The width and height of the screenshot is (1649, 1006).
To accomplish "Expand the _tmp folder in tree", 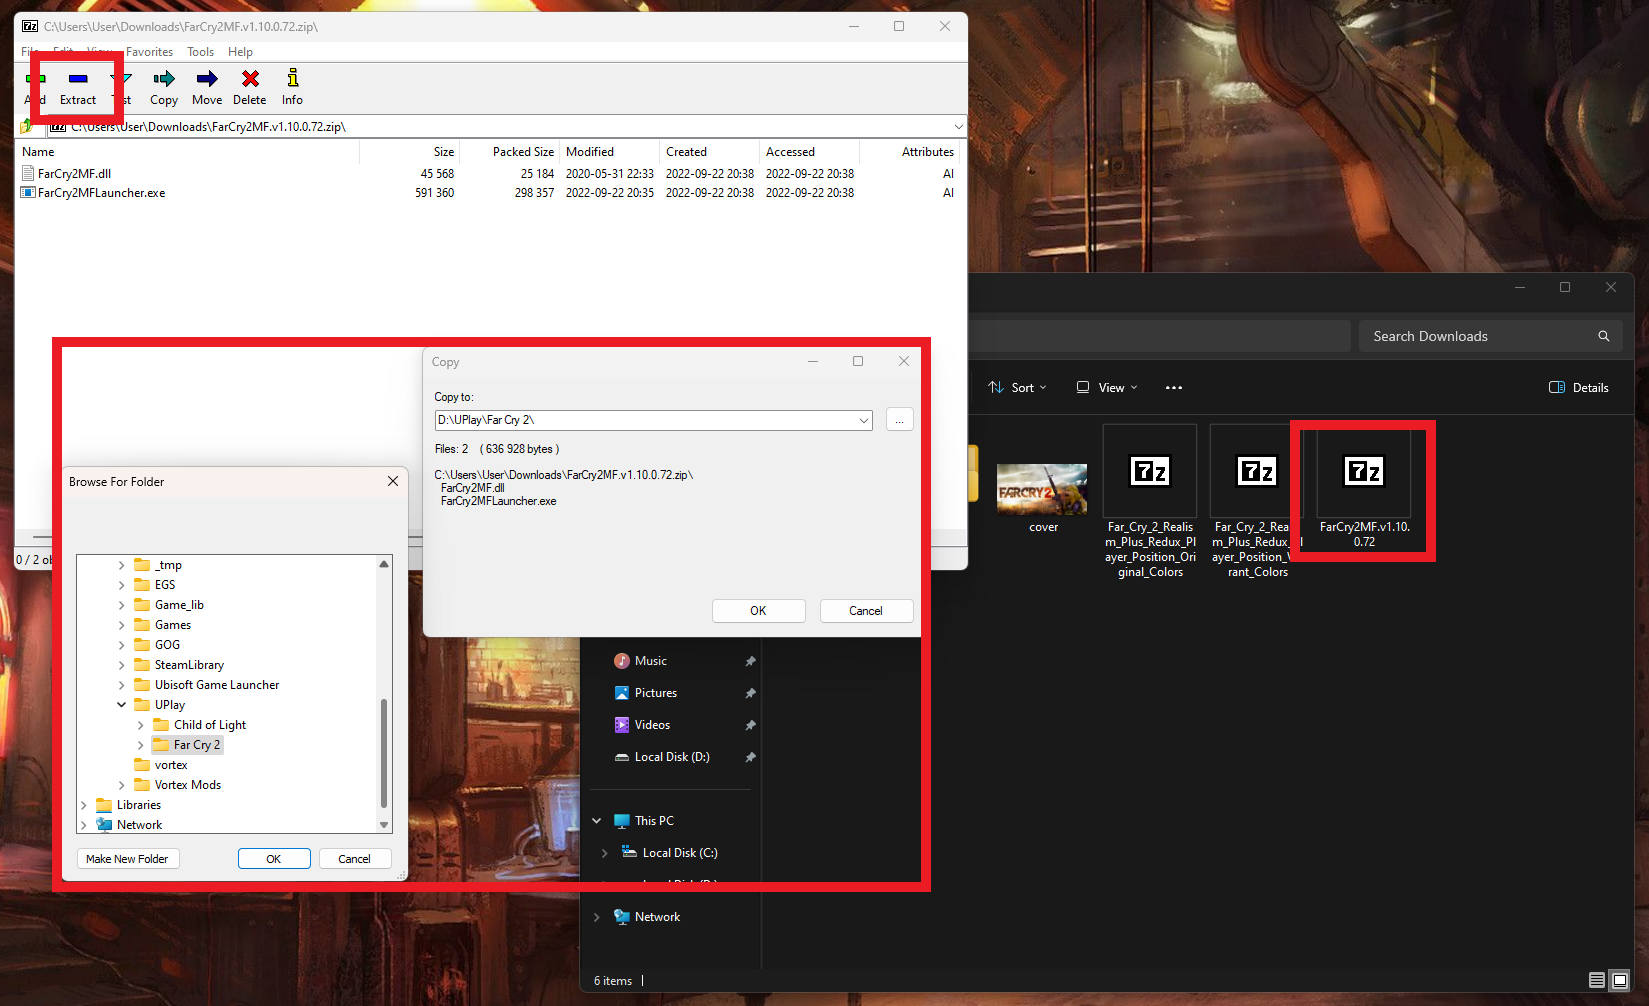I will coord(122,565).
